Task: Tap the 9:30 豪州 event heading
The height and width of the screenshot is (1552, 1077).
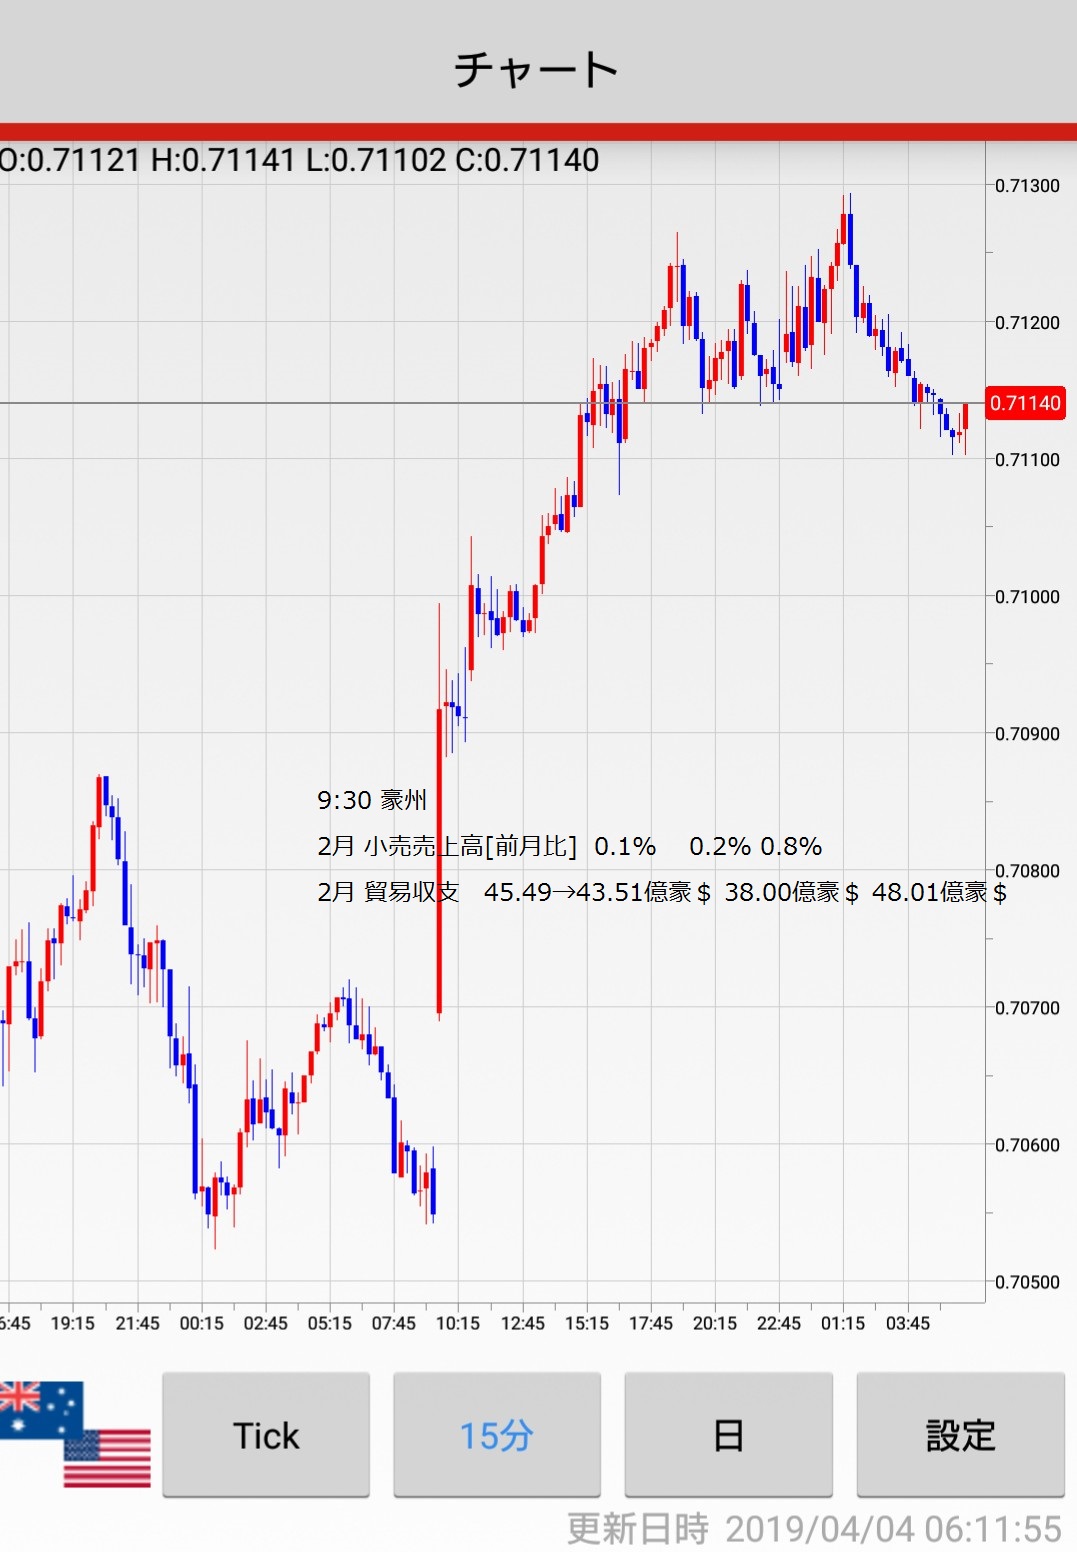Action: pyautogui.click(x=372, y=800)
